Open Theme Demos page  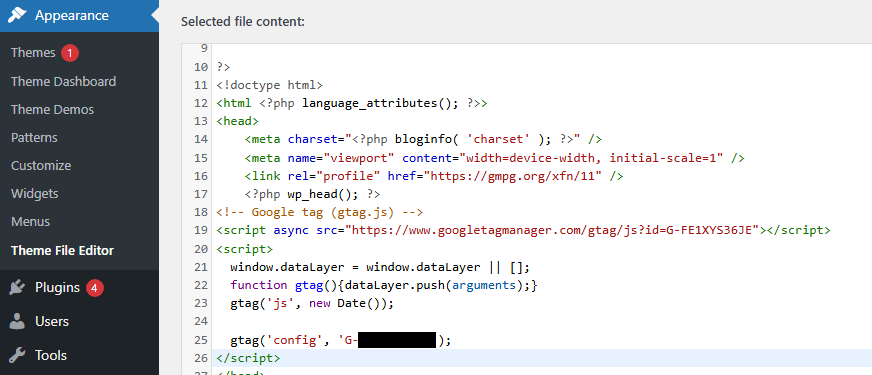point(52,110)
